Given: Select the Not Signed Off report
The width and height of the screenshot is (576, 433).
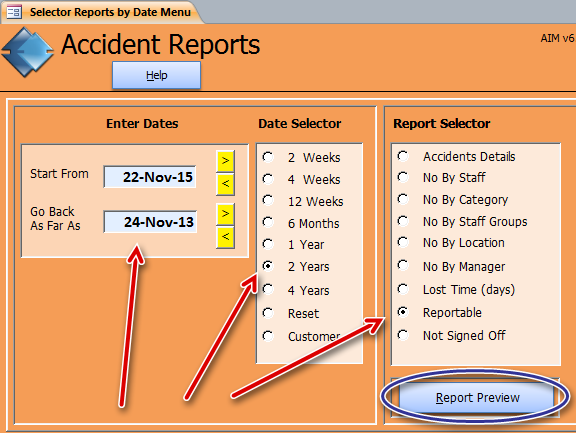Looking at the screenshot, I should click(403, 335).
